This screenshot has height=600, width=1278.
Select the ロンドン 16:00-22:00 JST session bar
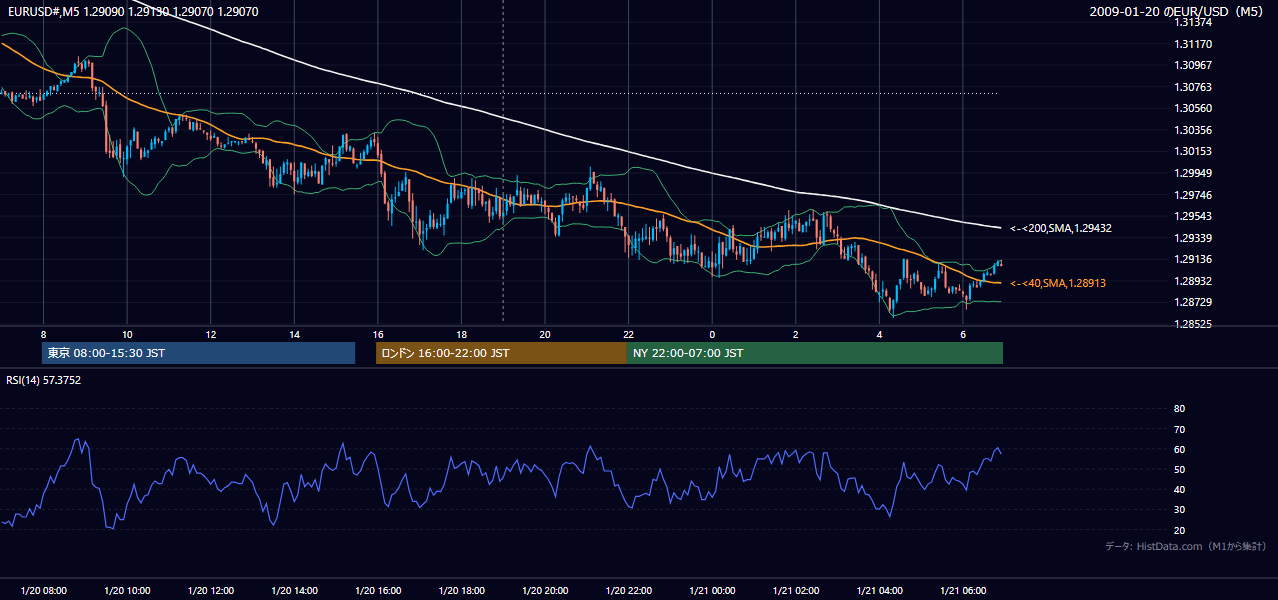click(501, 353)
